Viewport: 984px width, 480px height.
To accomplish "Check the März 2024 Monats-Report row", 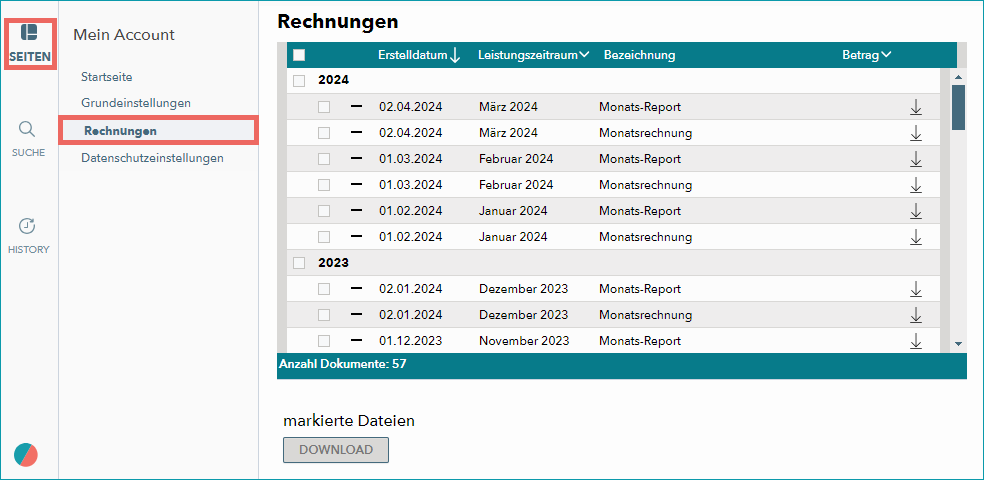I will pyautogui.click(x=324, y=107).
